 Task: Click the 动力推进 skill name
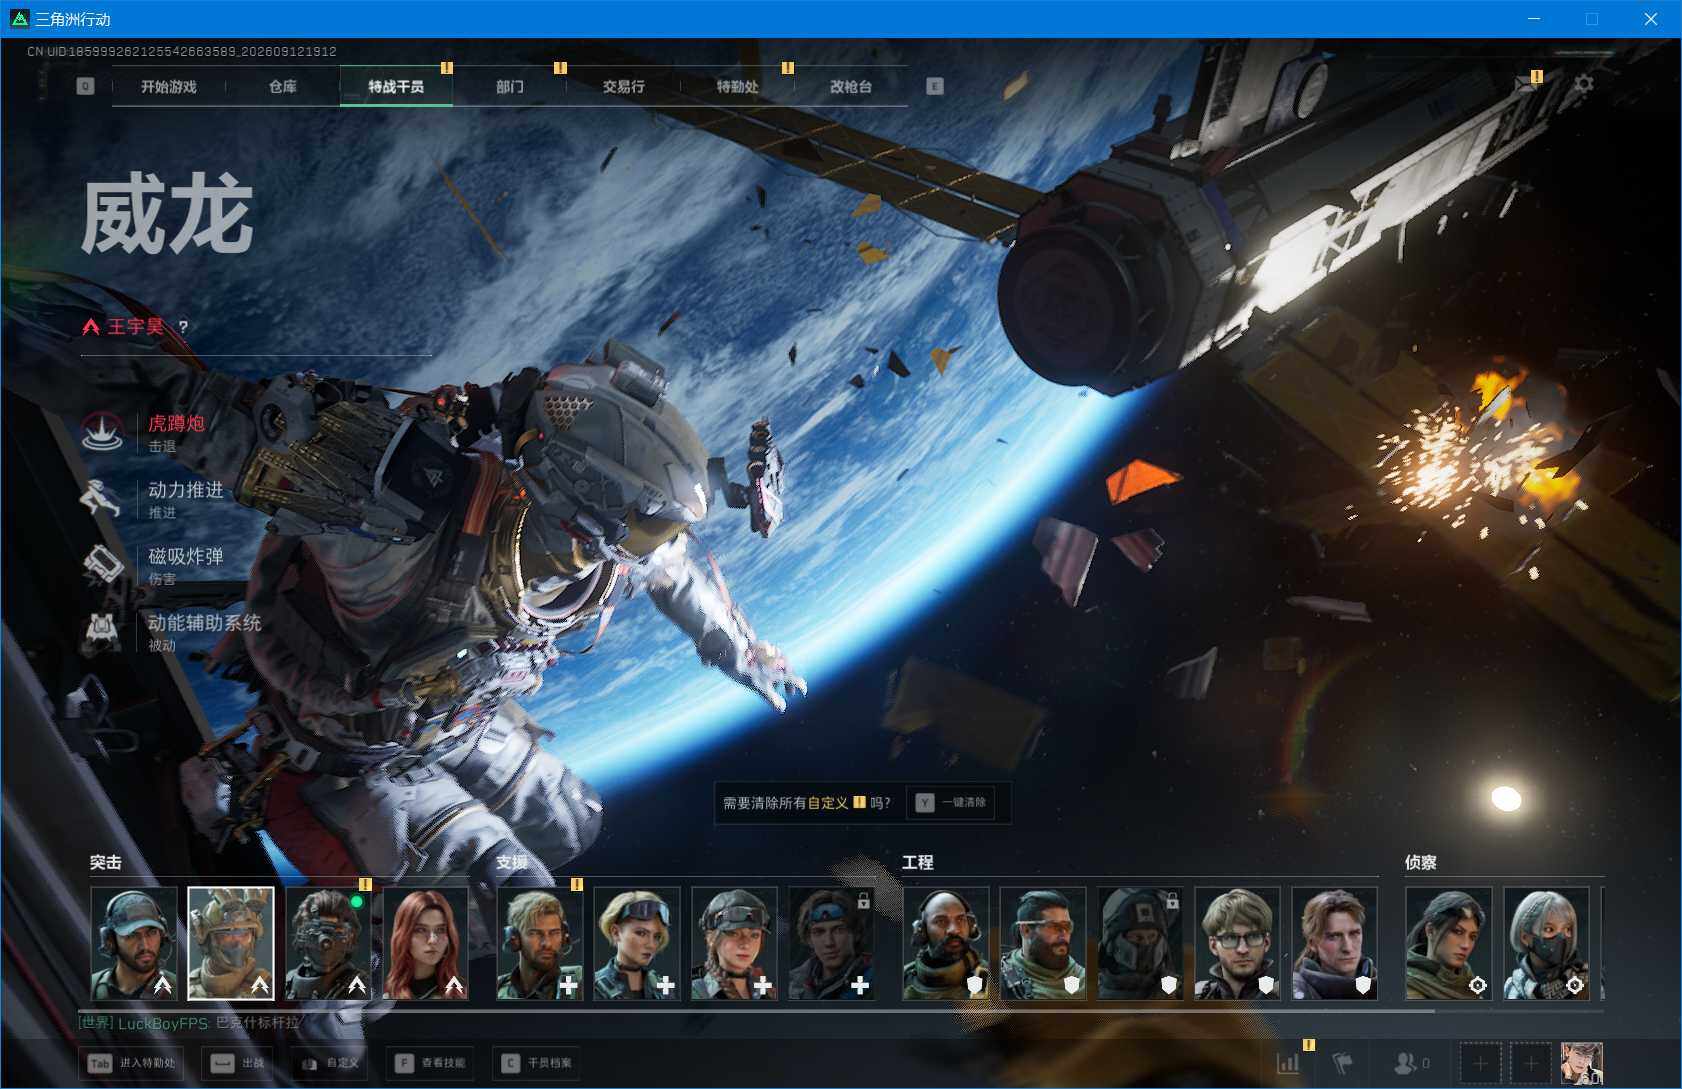click(186, 490)
